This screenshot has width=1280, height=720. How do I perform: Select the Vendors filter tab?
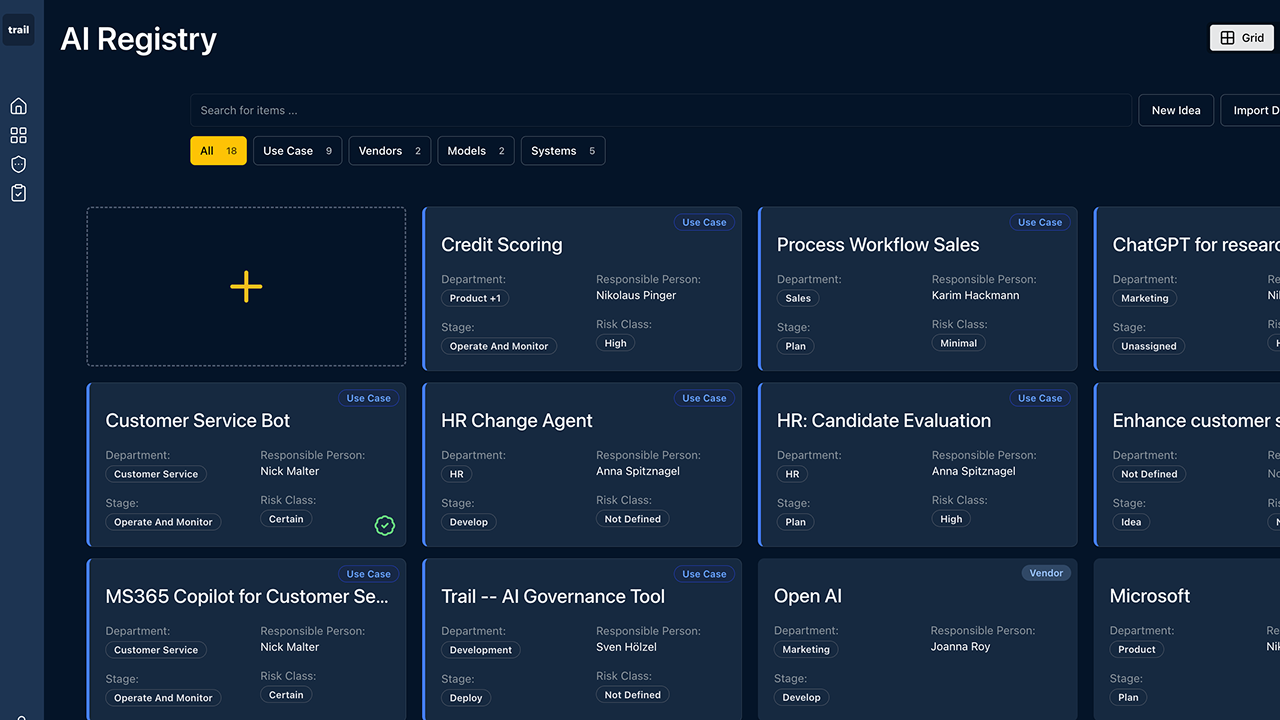(390, 151)
